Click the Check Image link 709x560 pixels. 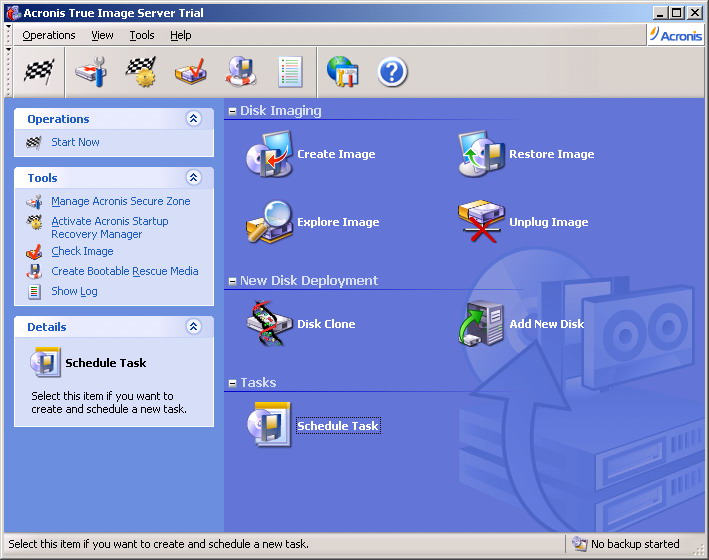click(82, 252)
